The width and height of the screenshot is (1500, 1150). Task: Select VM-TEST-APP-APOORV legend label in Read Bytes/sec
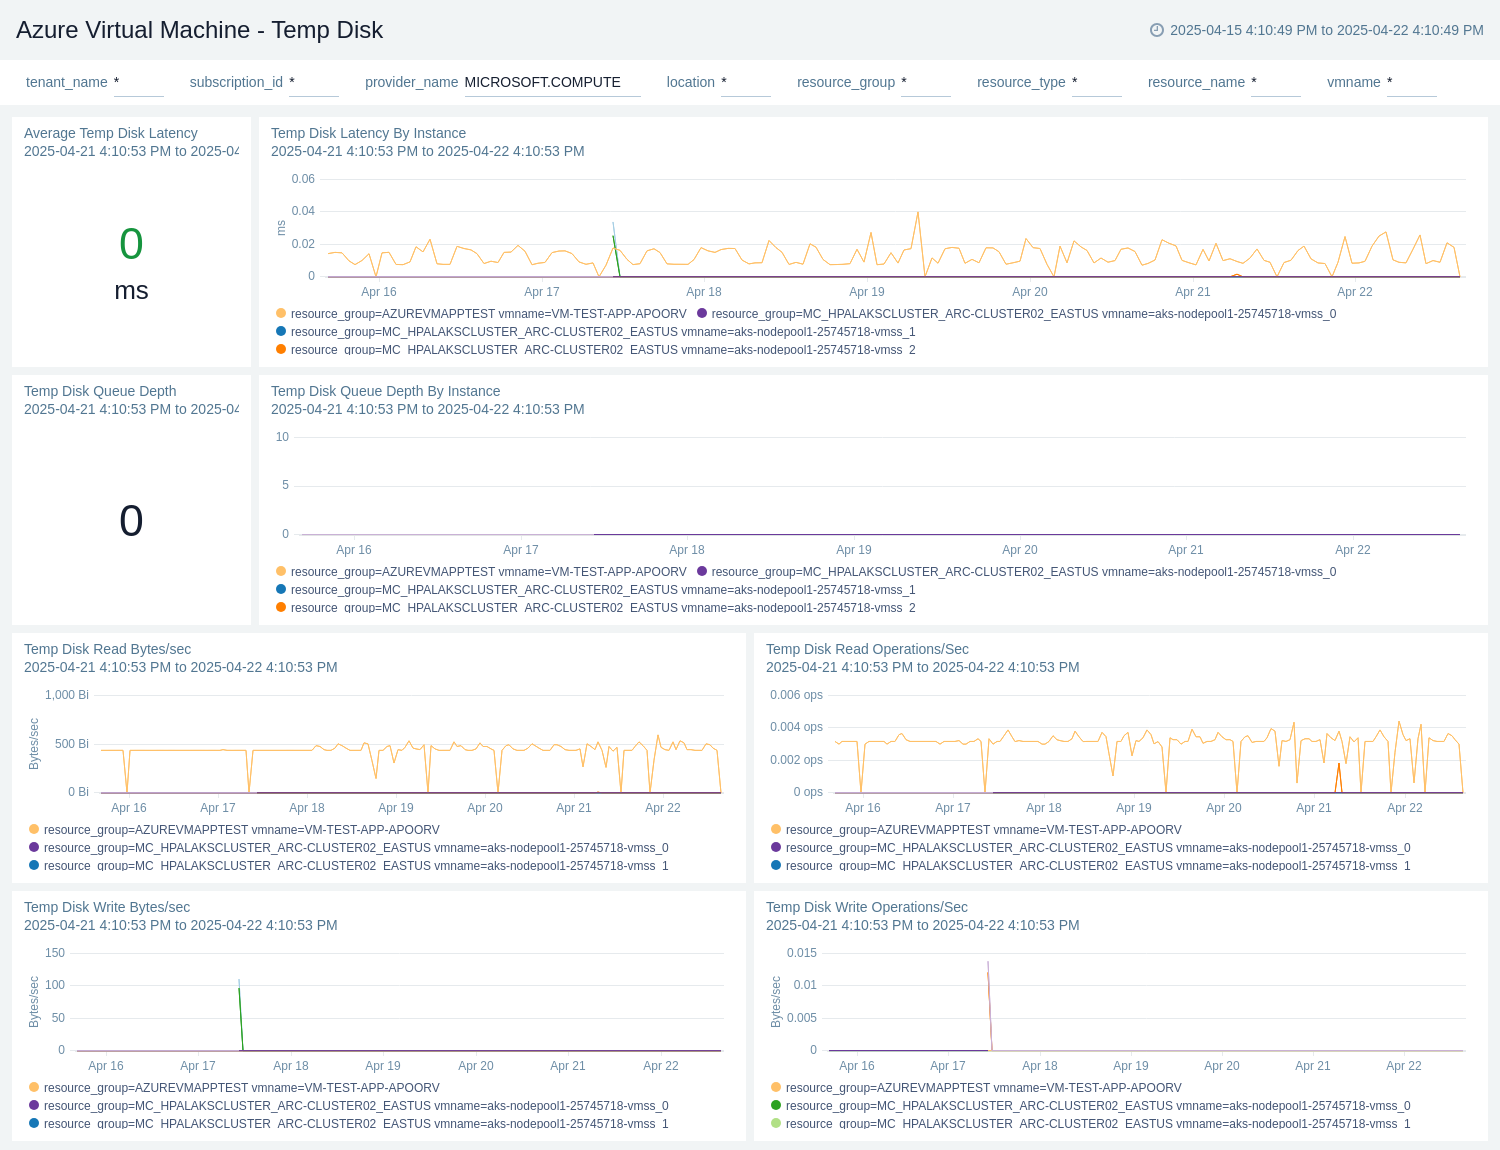click(242, 830)
